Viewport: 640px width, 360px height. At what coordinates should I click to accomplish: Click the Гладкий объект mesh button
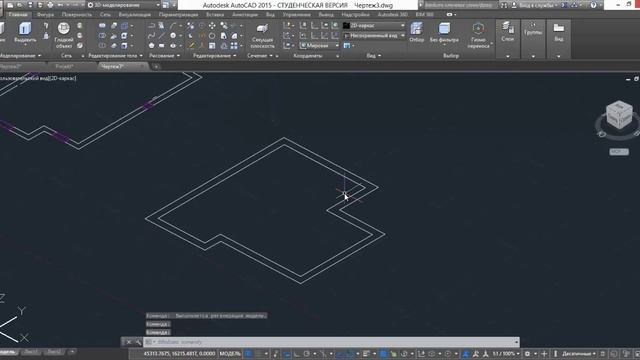(64, 35)
